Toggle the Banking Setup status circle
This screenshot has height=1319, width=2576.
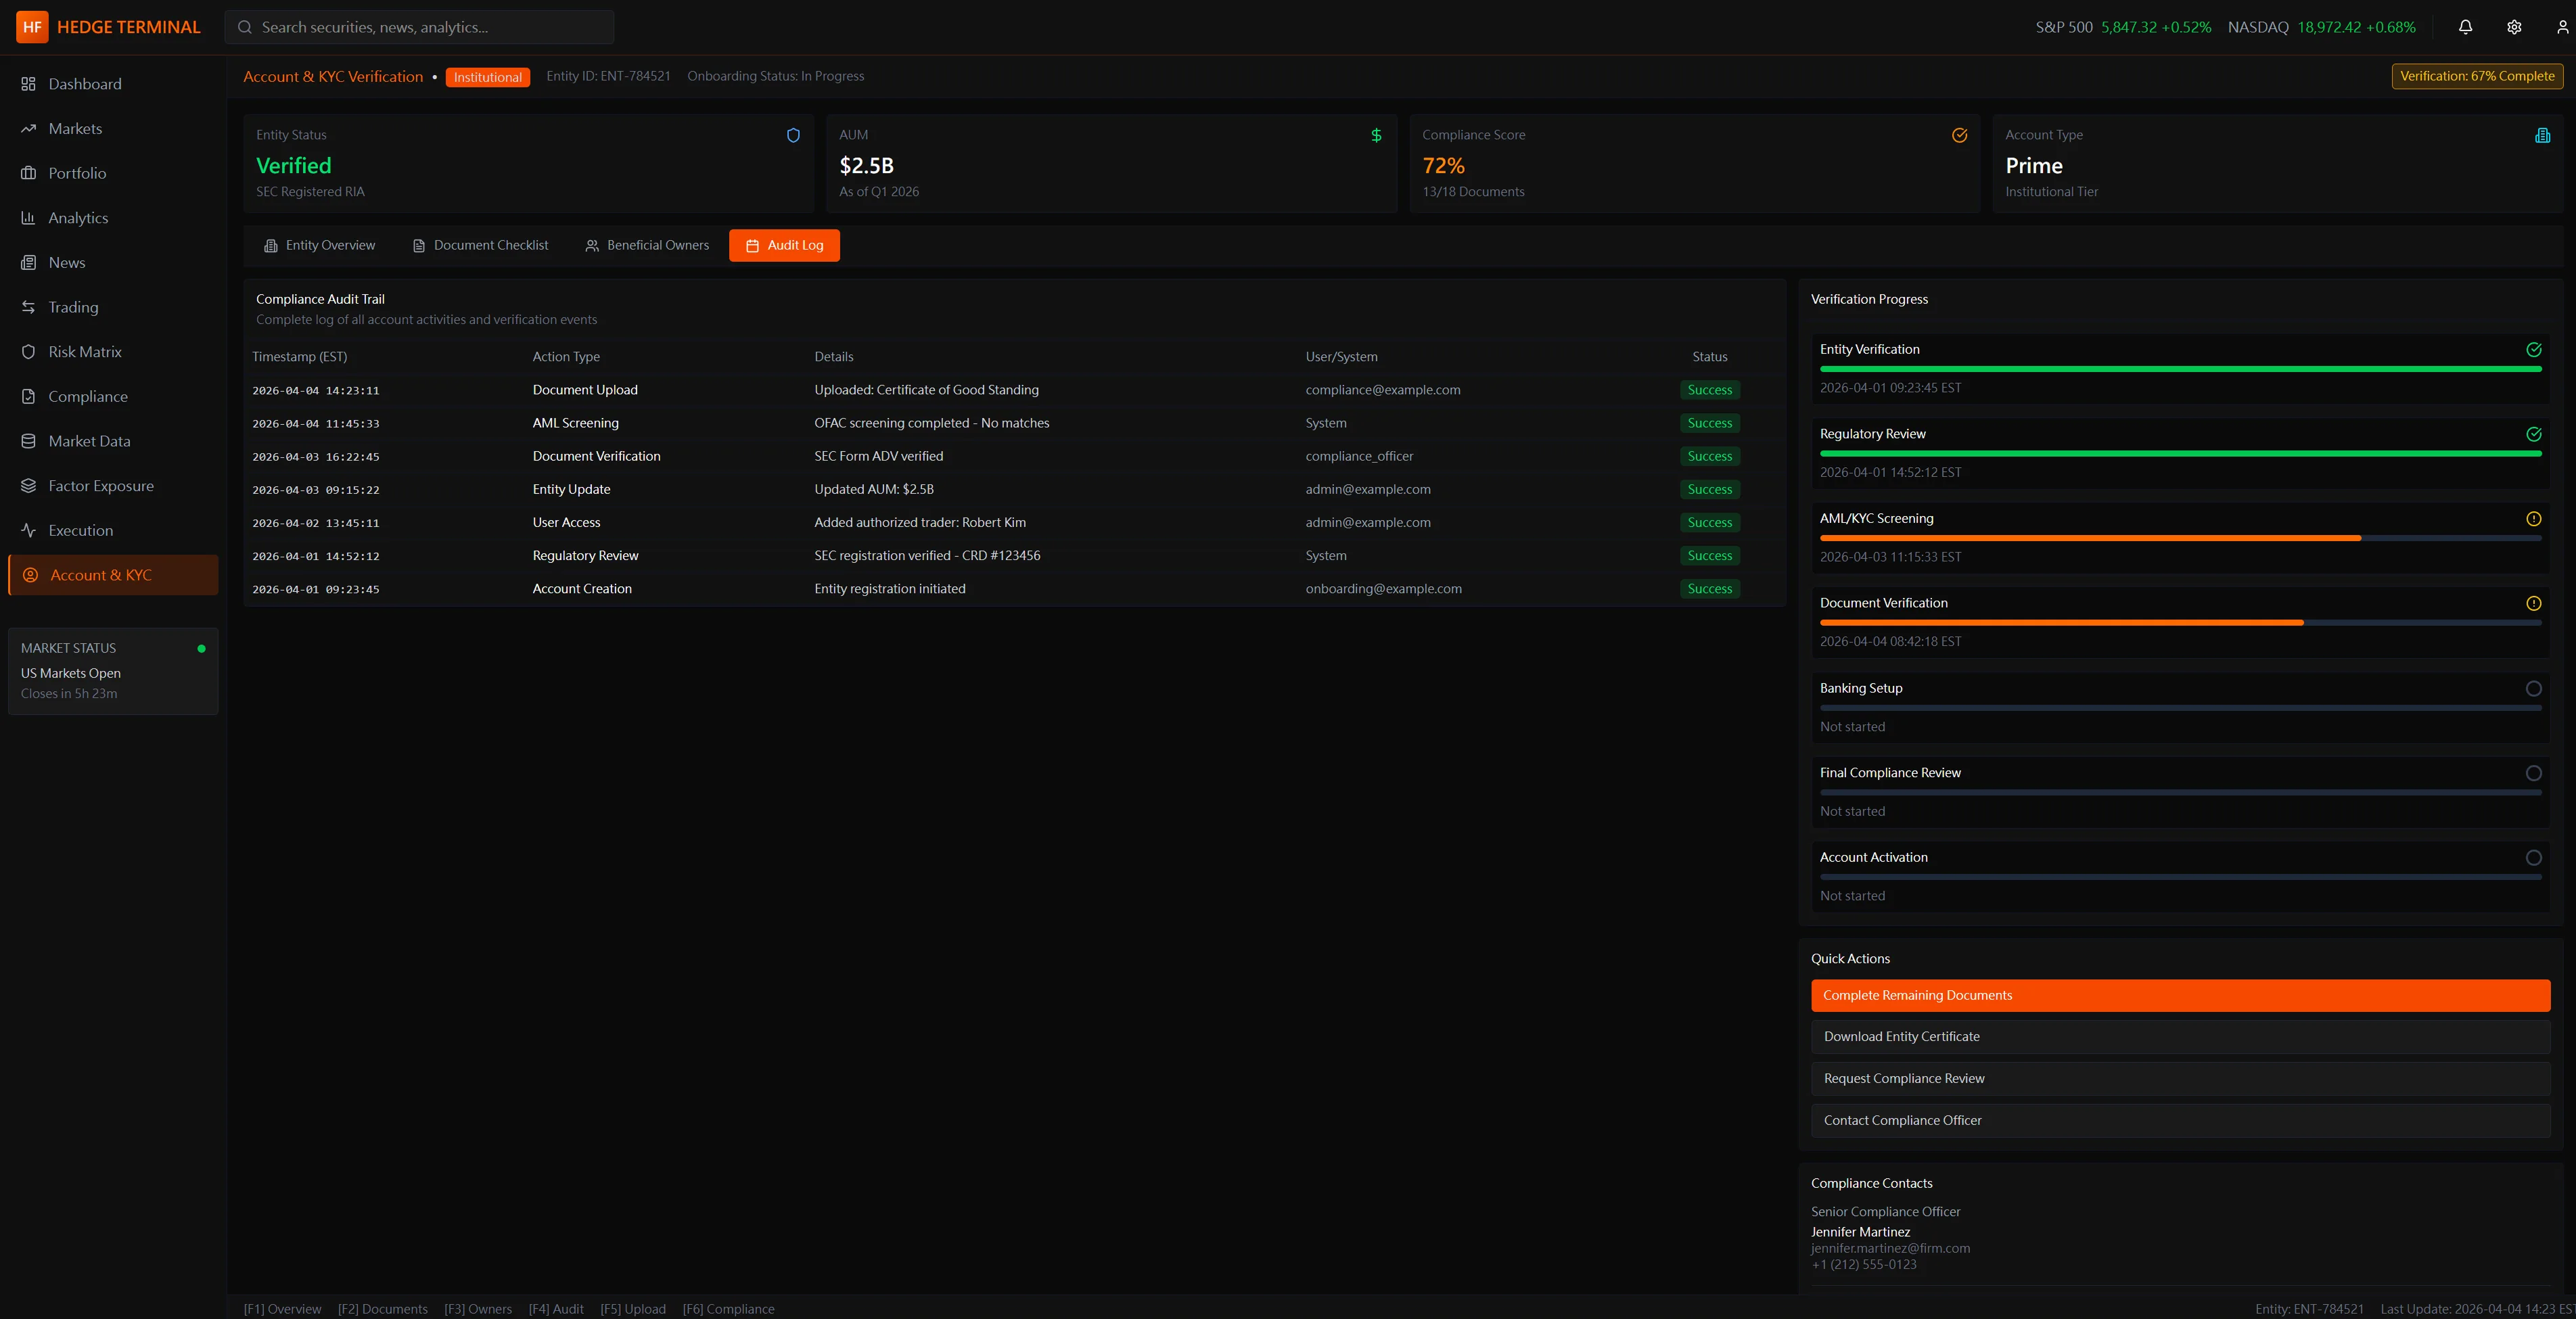(x=2535, y=688)
